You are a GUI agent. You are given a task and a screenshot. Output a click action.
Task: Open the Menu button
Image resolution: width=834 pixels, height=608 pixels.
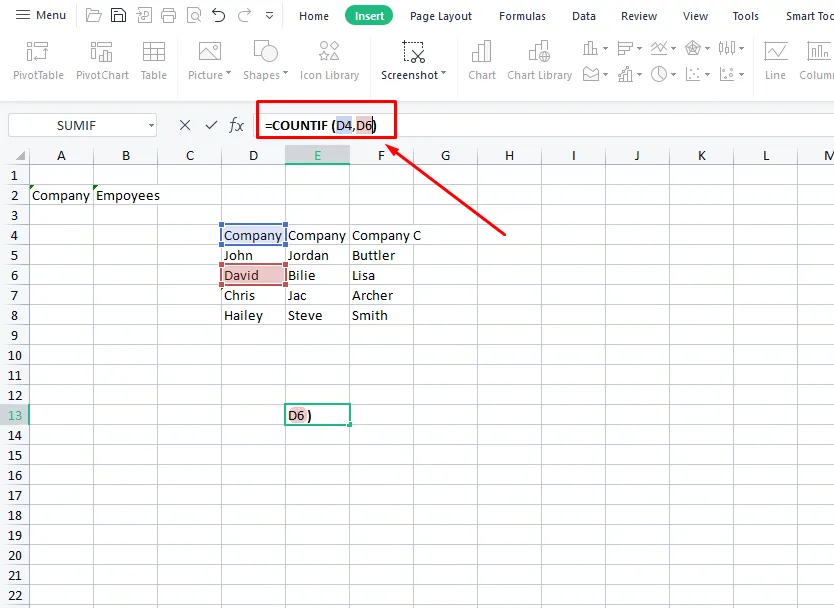(40, 16)
